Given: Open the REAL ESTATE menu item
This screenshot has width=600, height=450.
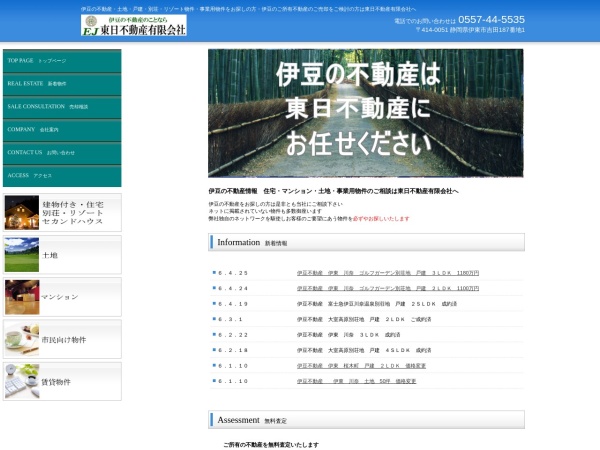Looking at the screenshot, I should [62, 84].
